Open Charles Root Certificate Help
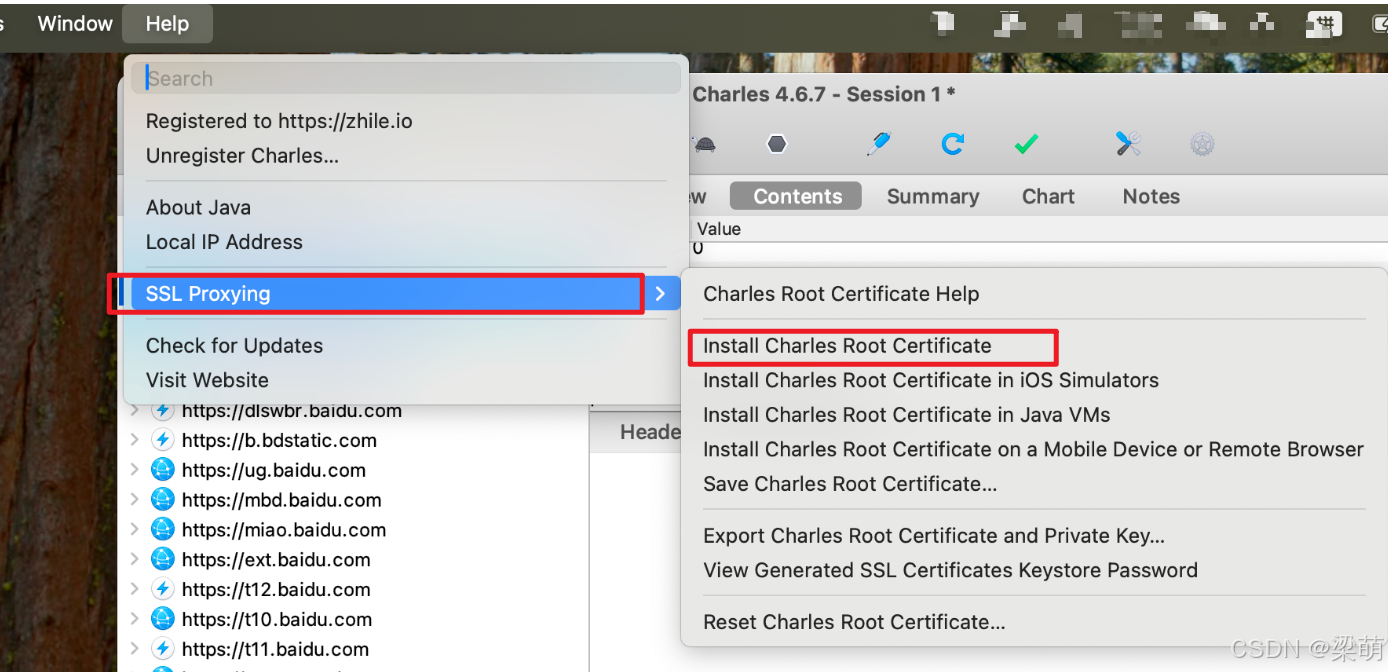The image size is (1388, 672). 841,294
